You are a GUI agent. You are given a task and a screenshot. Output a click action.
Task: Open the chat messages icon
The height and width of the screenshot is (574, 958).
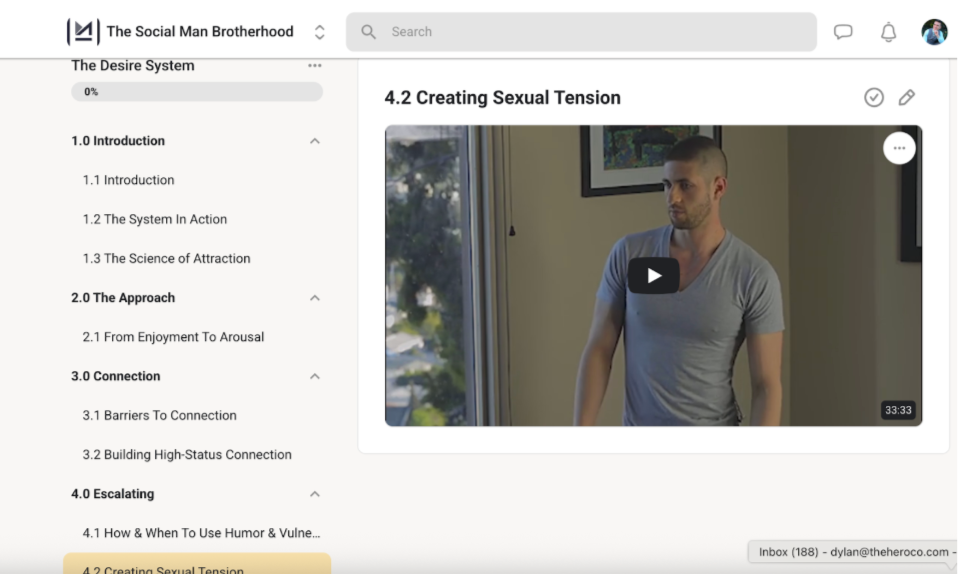[843, 32]
